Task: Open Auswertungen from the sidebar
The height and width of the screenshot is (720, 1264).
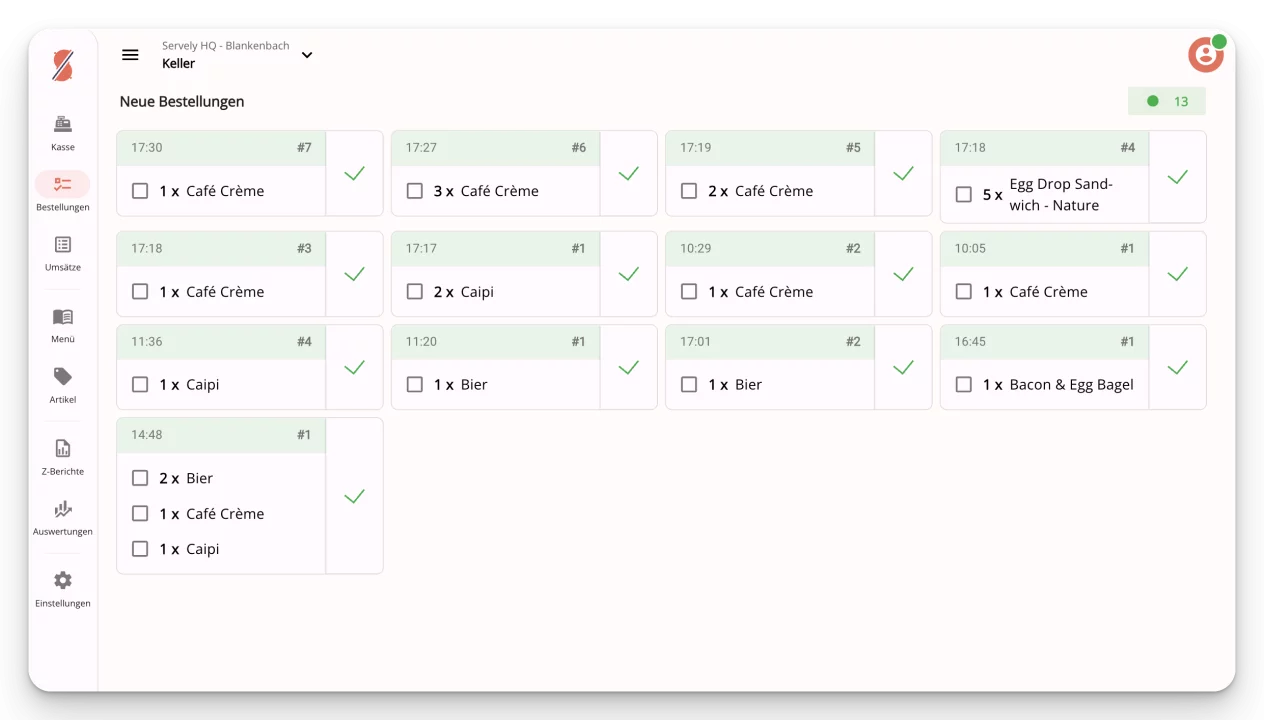Action: (62, 517)
